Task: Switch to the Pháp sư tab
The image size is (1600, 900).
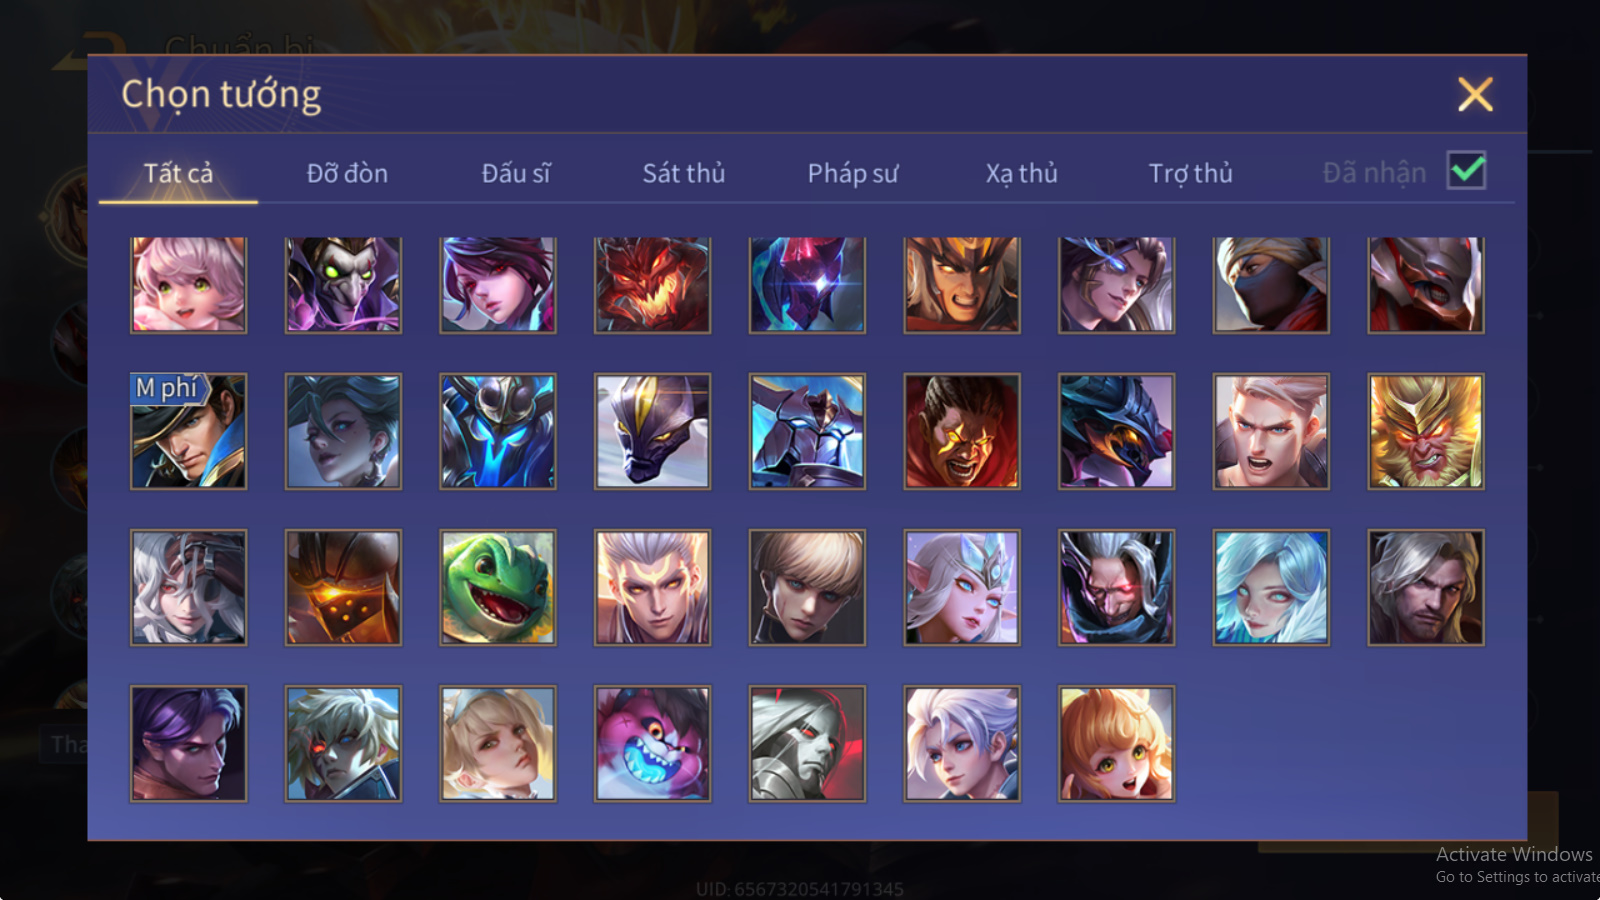Action: 853,173
